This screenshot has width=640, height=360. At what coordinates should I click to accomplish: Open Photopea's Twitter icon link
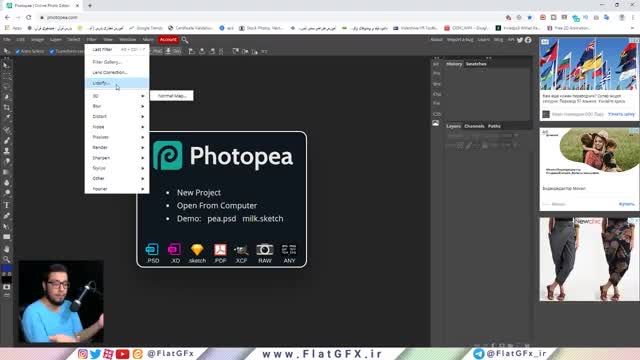[x=520, y=40]
